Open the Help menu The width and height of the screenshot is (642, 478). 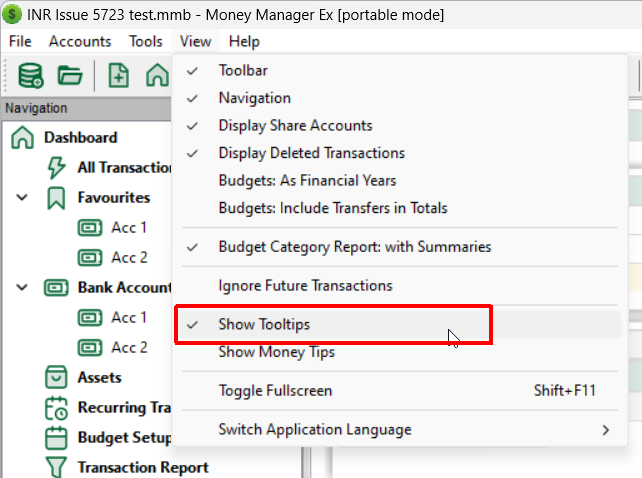click(244, 41)
